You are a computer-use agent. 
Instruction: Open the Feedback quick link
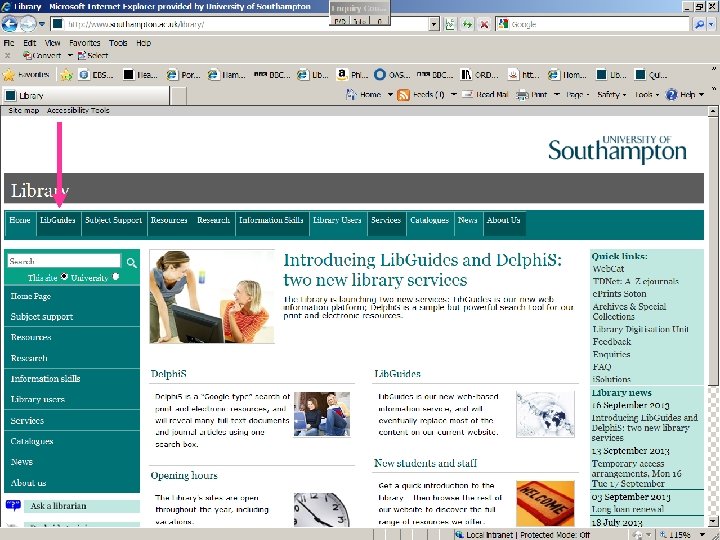pyautogui.click(x=612, y=342)
